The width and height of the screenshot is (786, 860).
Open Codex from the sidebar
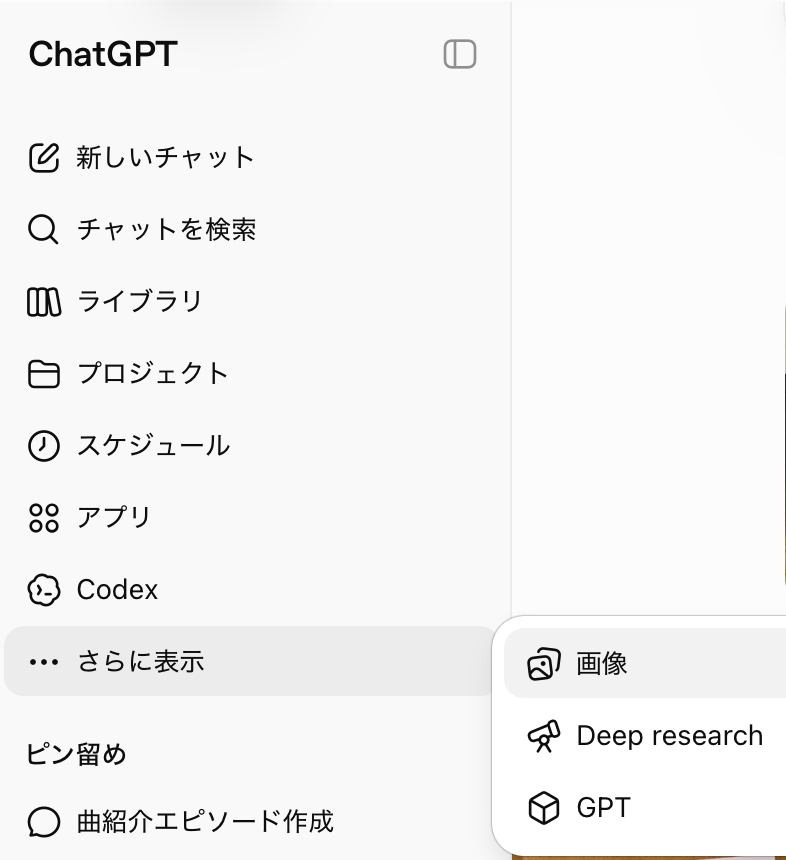coord(250,590)
